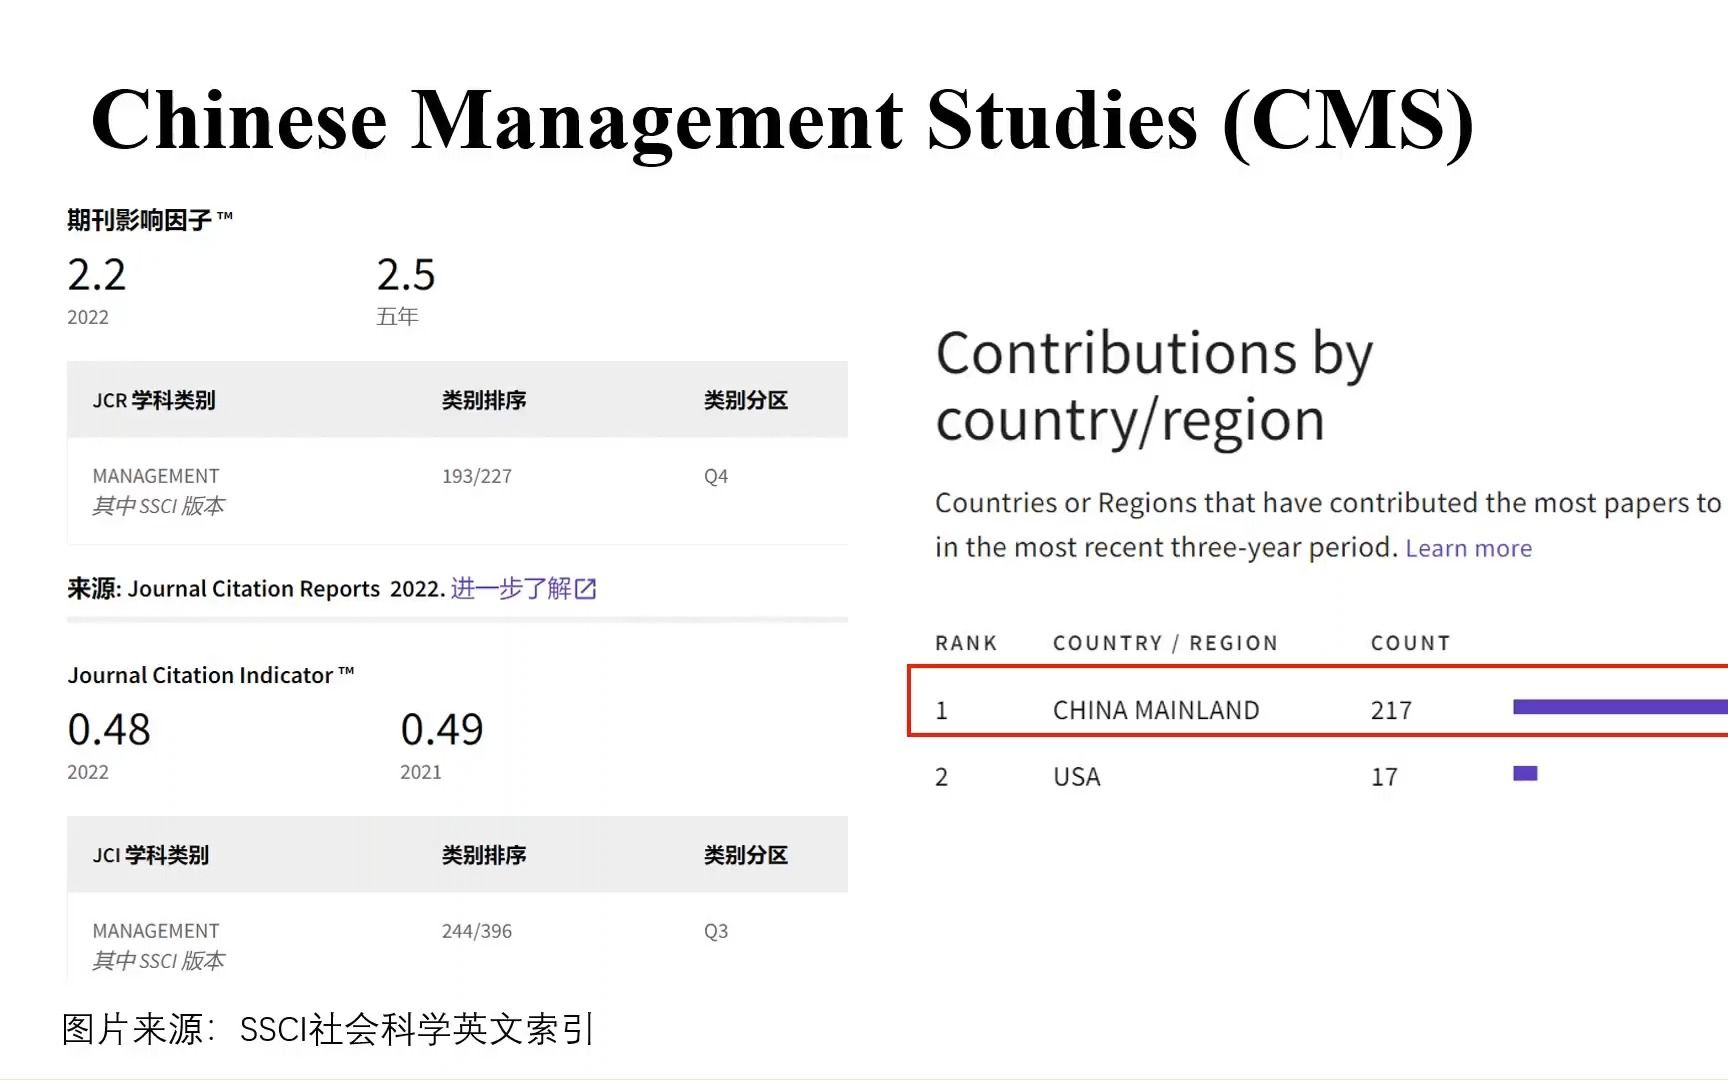Viewport: 1728px width, 1080px height.
Task: Click the count value 217
Action: tap(1391, 710)
